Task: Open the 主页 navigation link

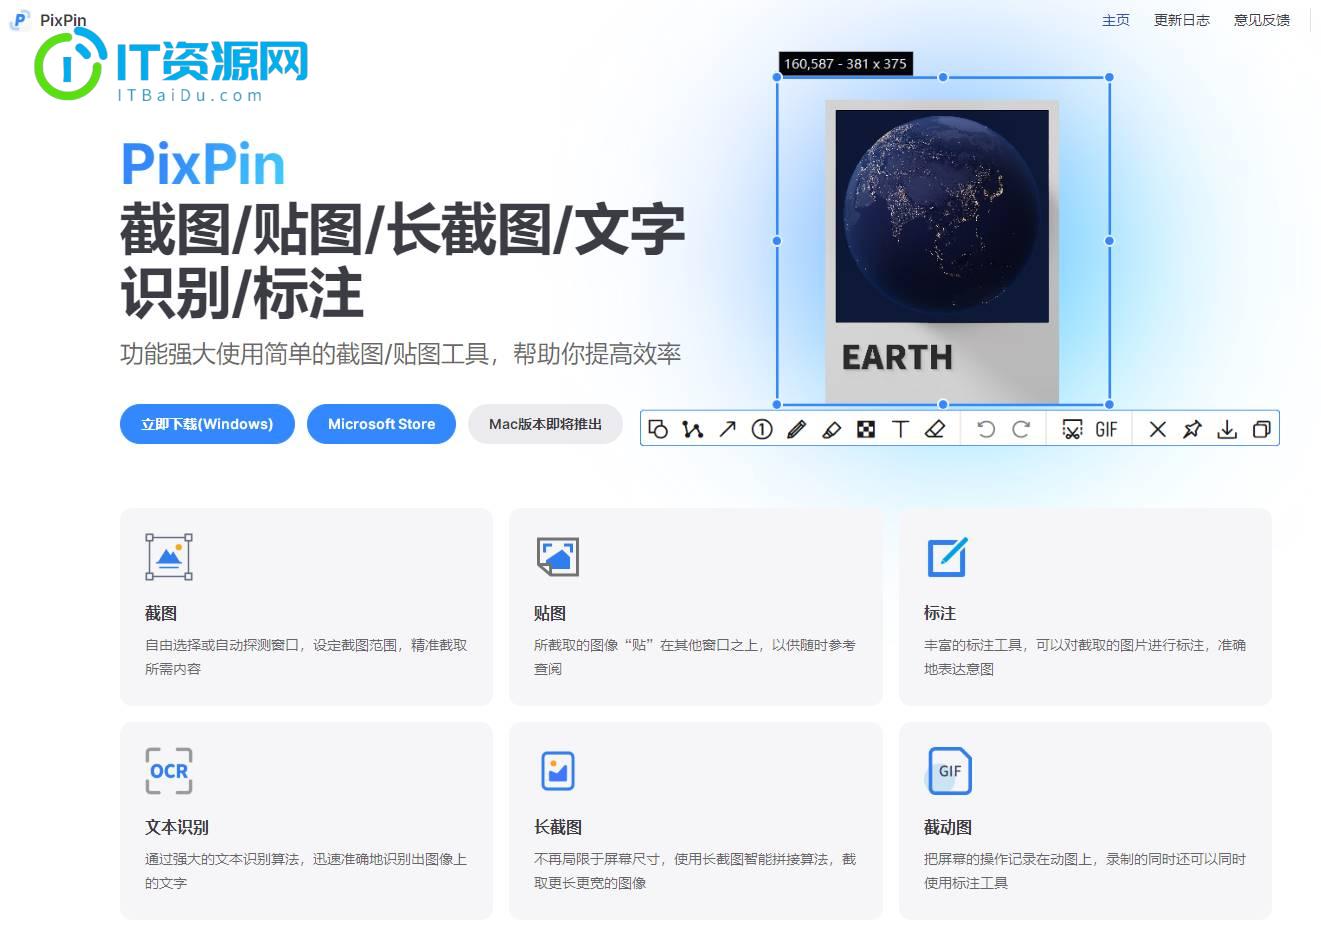Action: coord(1115,20)
